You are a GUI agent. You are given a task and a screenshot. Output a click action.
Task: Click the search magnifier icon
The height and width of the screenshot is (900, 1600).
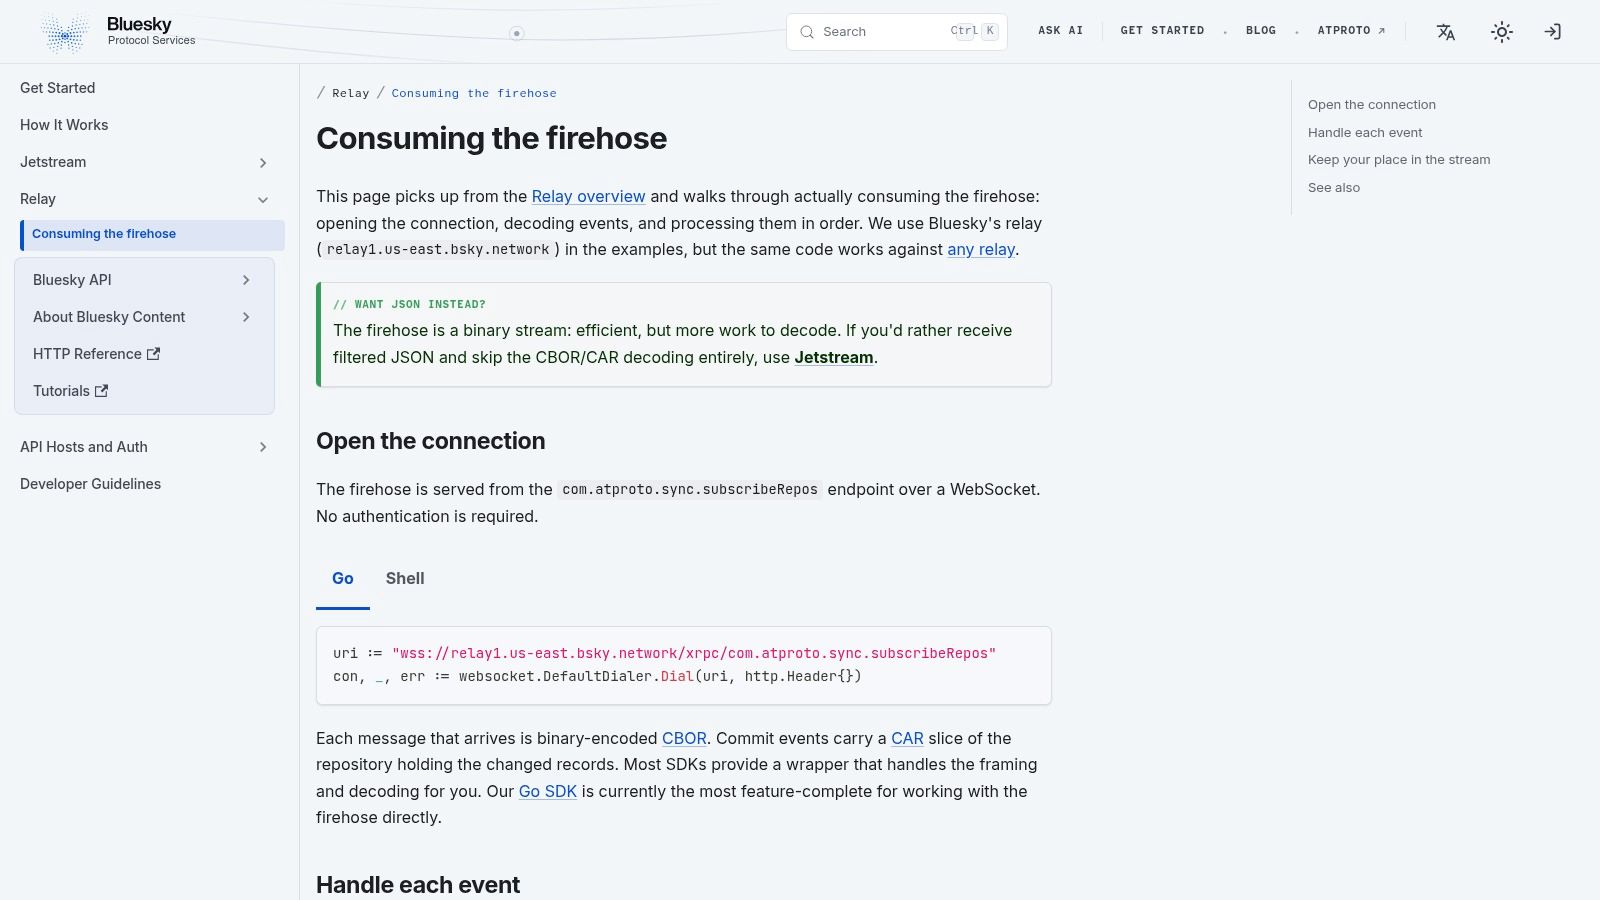pos(807,32)
